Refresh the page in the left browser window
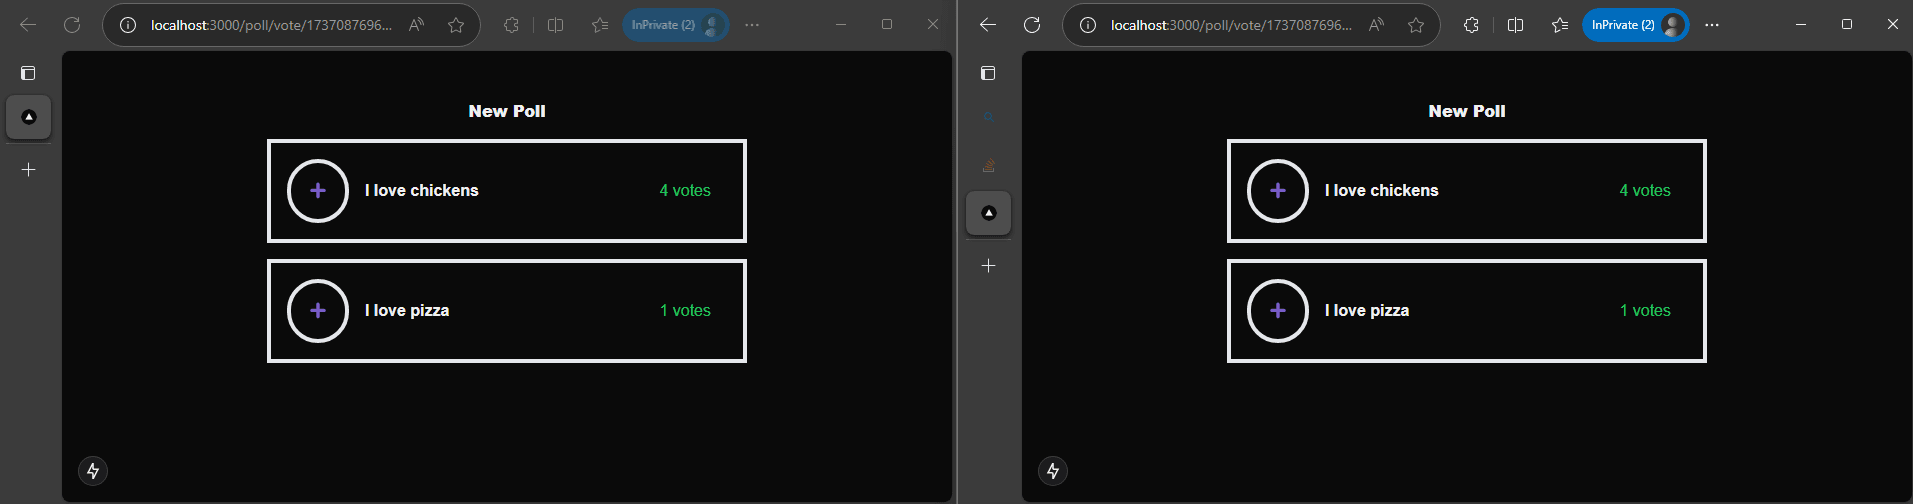The width and height of the screenshot is (1913, 504). coord(72,25)
